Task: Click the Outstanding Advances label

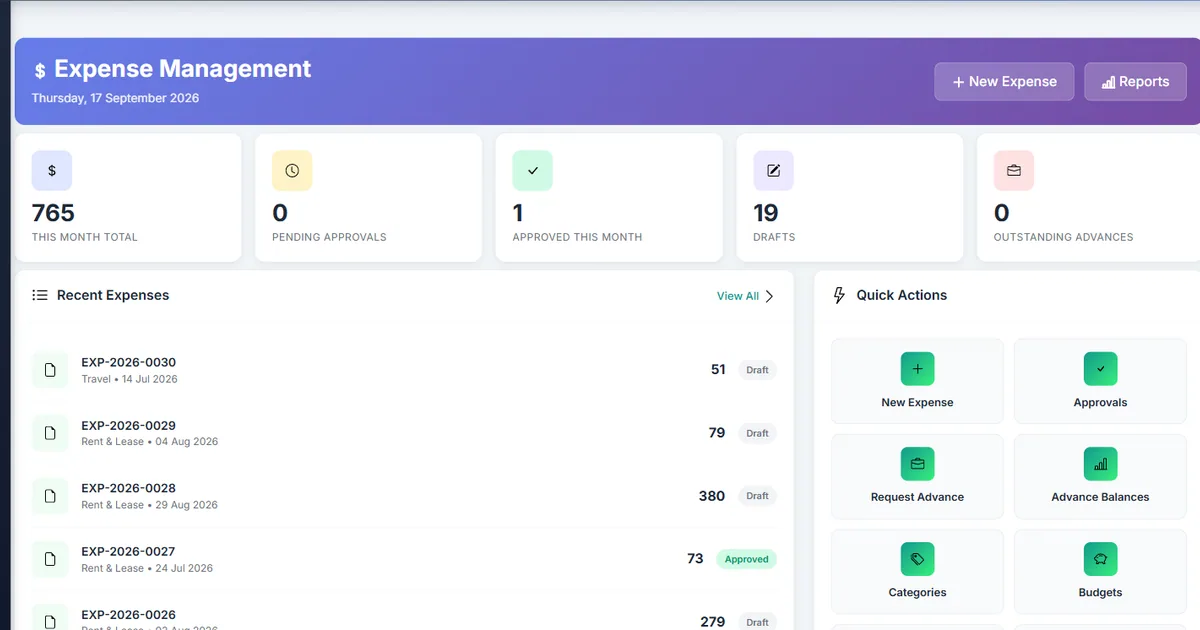Action: (1063, 237)
